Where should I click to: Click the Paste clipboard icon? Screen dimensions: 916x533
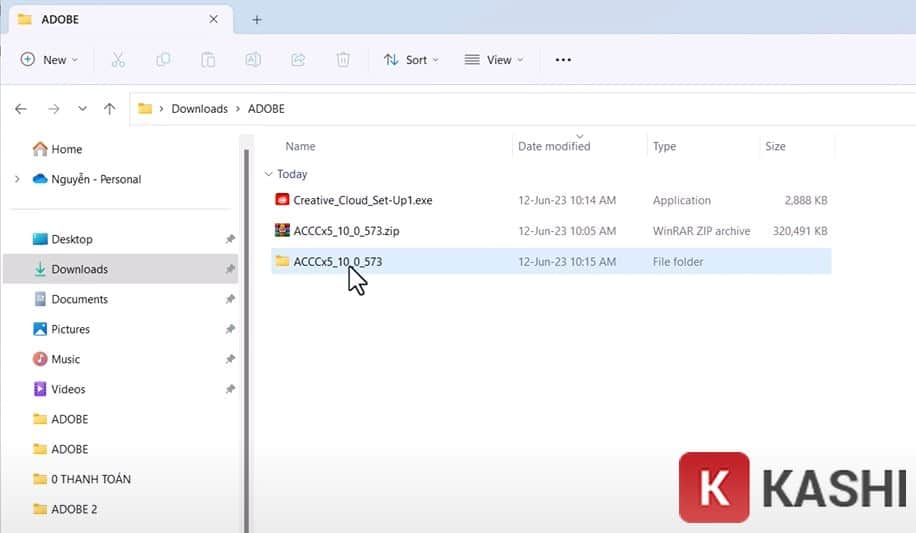[208, 60]
